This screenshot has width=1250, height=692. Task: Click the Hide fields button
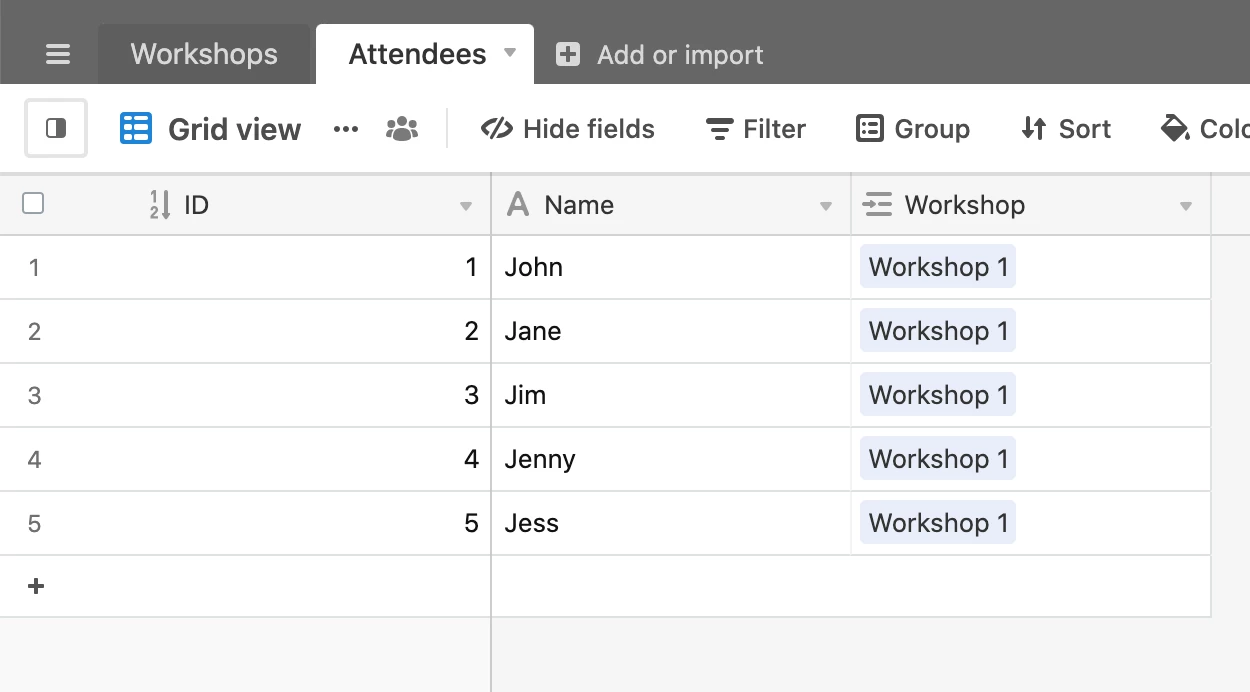click(568, 128)
